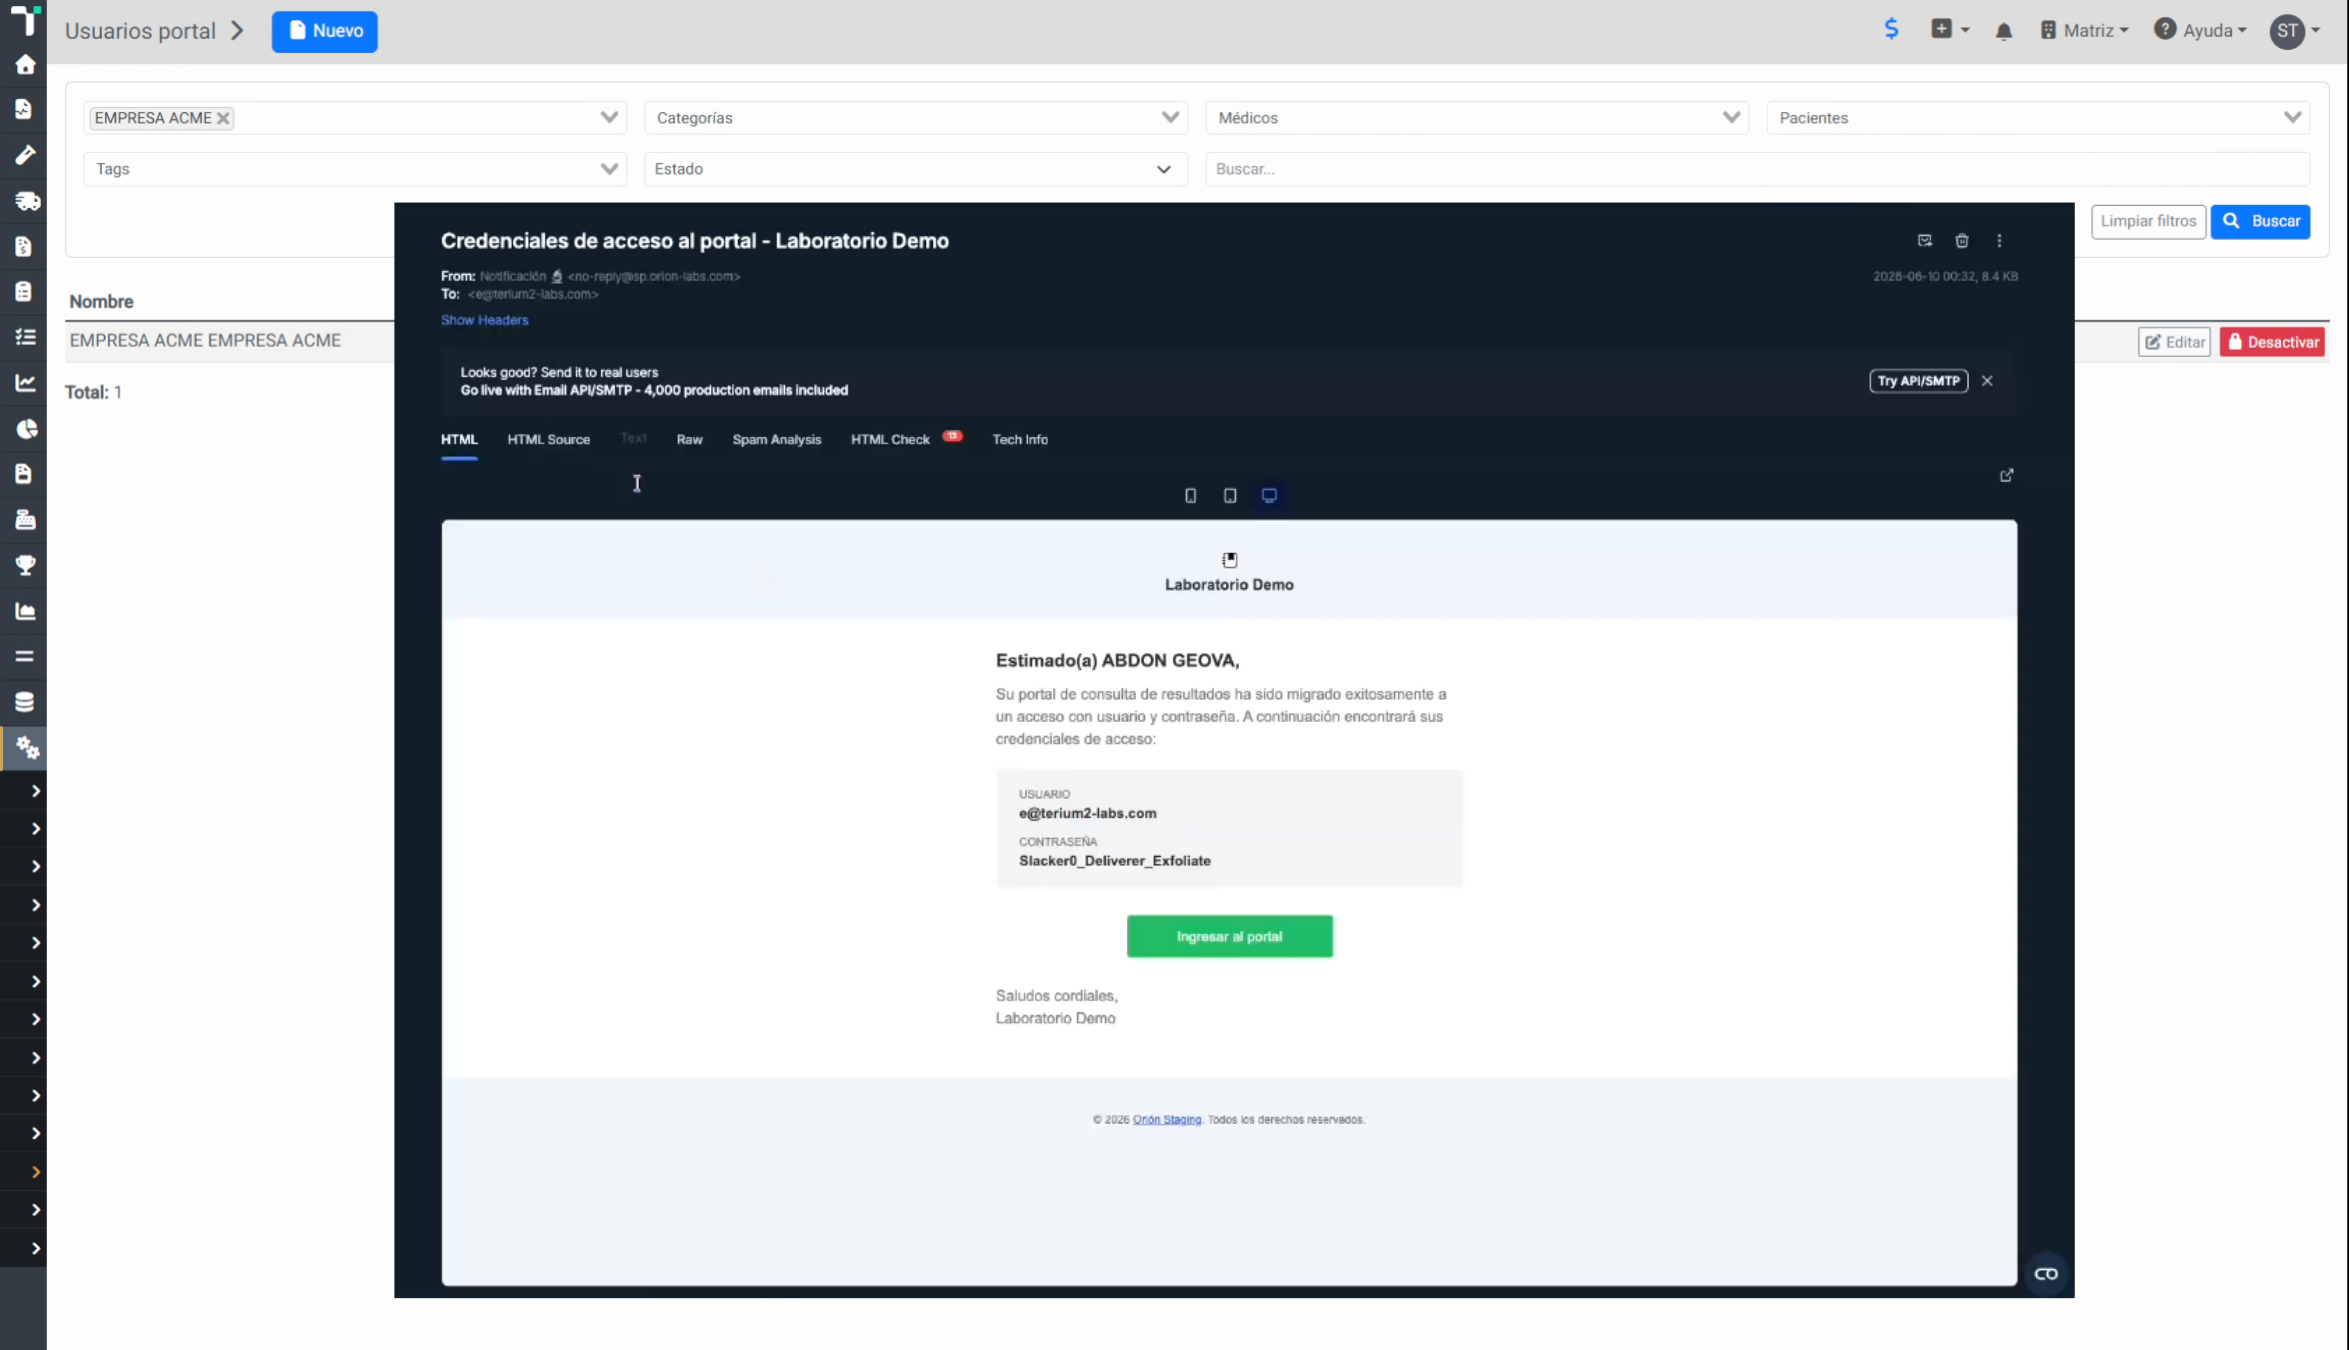Open the Pacientes dropdown
The width and height of the screenshot is (2349, 1350).
[x=2038, y=118]
